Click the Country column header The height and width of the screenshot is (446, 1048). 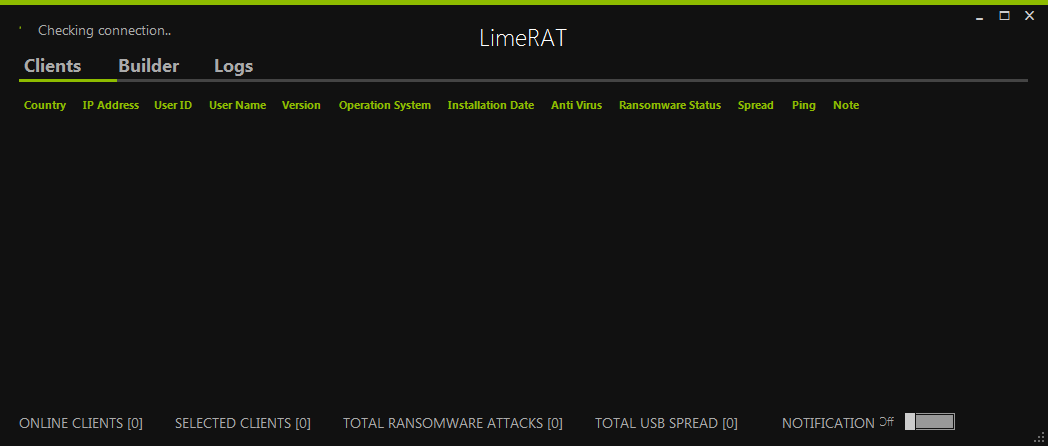[45, 105]
